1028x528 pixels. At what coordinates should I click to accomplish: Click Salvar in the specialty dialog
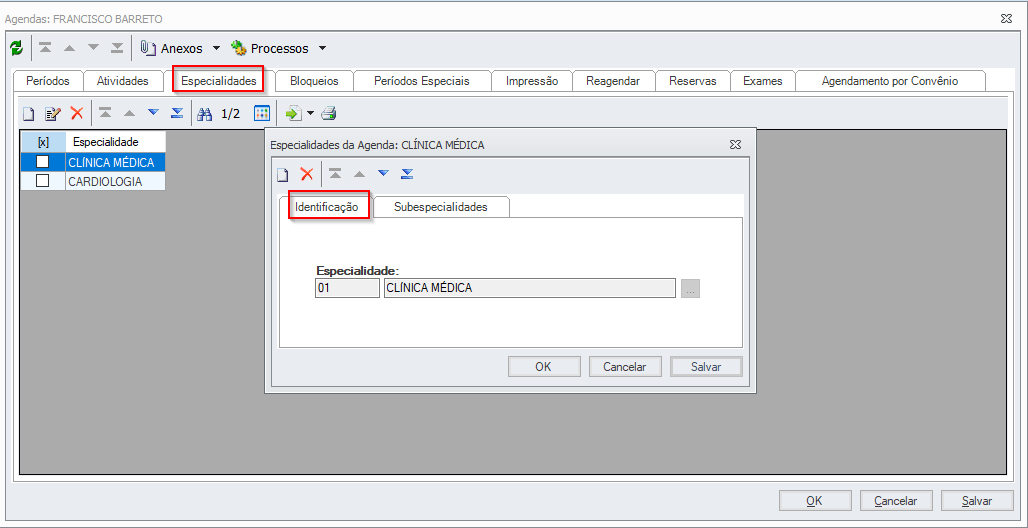coord(706,367)
